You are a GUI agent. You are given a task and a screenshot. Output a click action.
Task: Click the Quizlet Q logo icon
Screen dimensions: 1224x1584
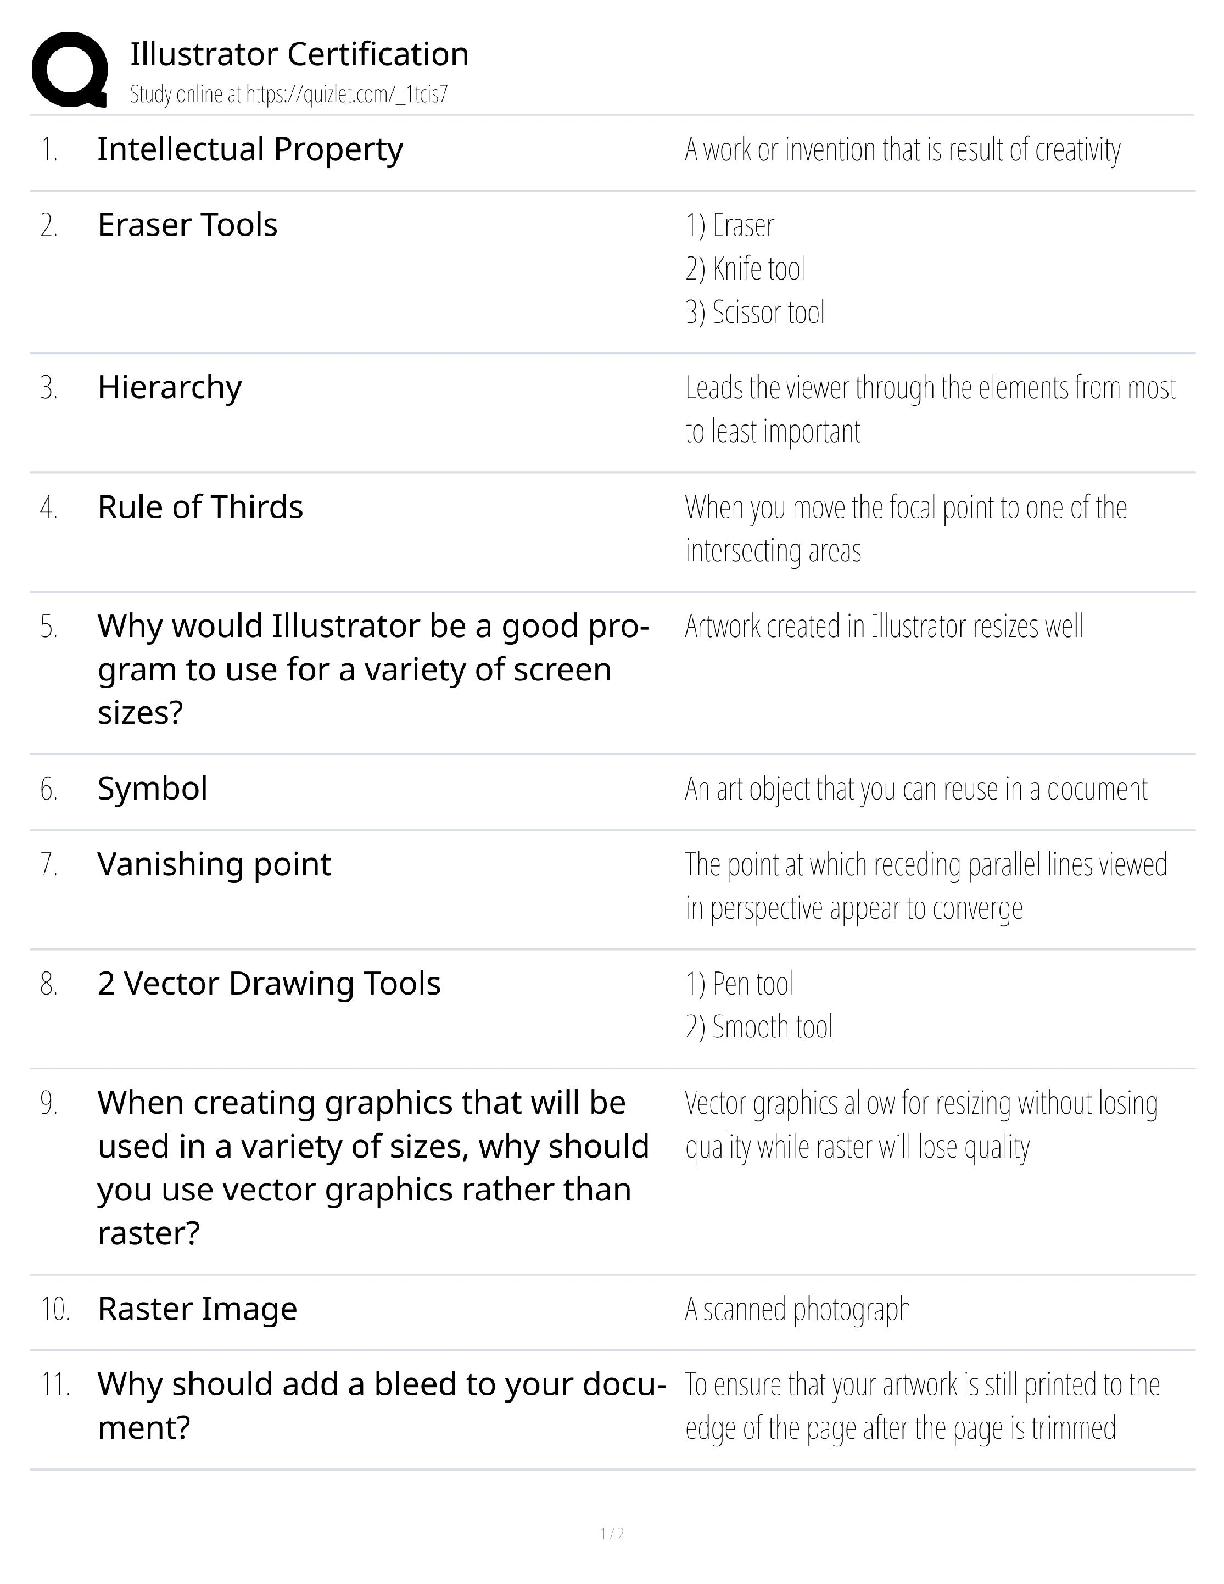[x=70, y=70]
